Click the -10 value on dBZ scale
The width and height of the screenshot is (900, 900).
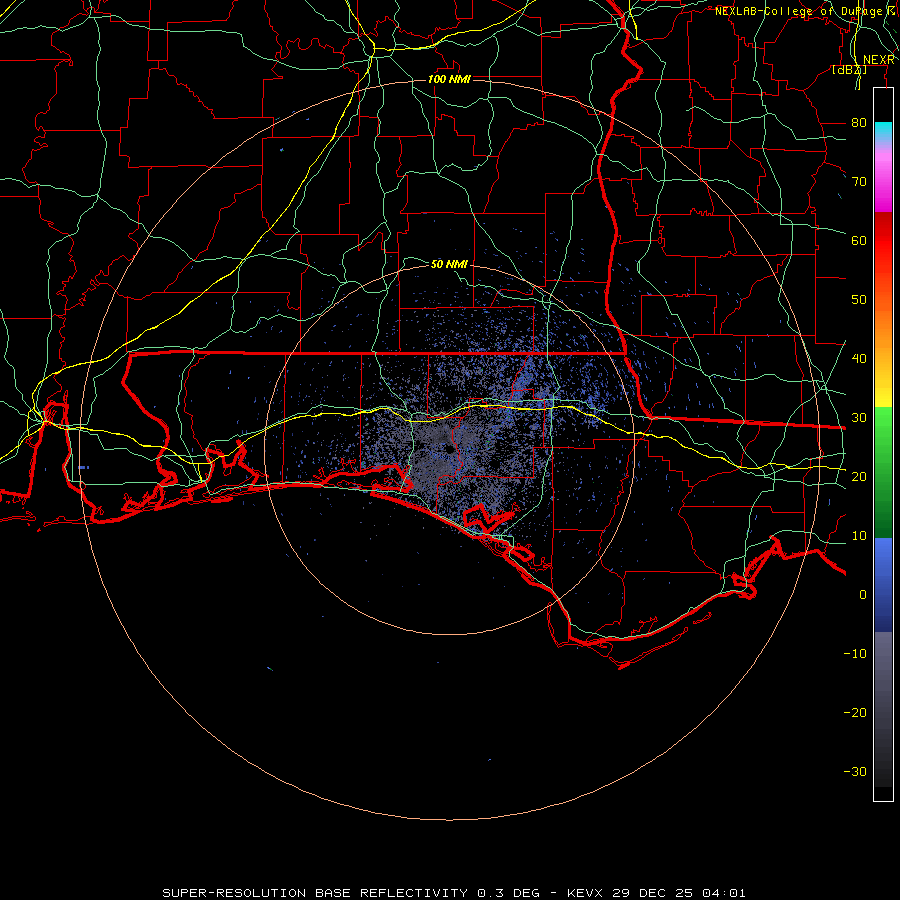[855, 653]
